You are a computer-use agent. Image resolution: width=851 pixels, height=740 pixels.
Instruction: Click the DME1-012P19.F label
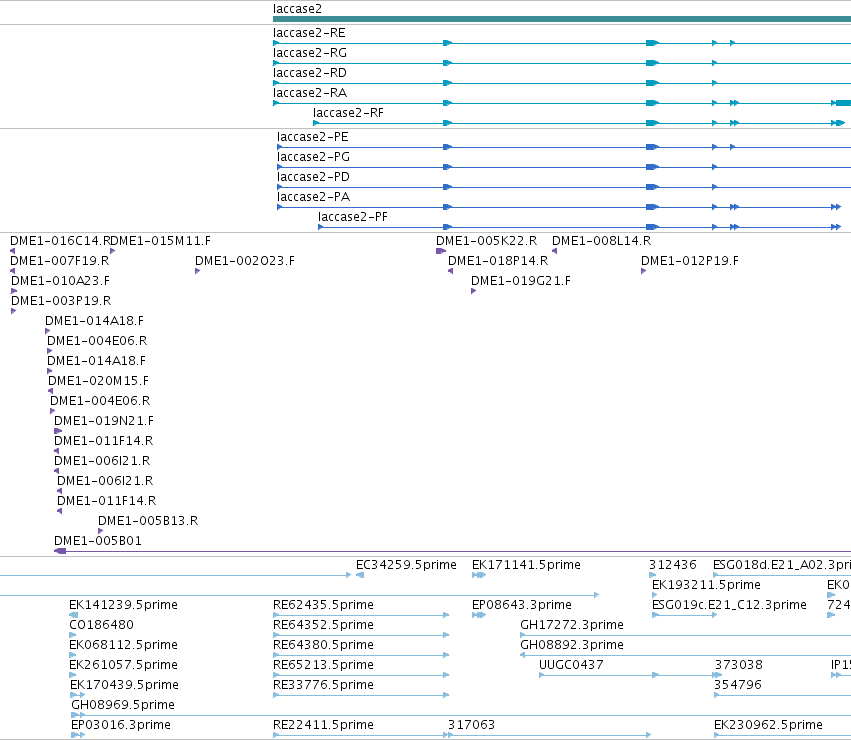[x=690, y=261]
